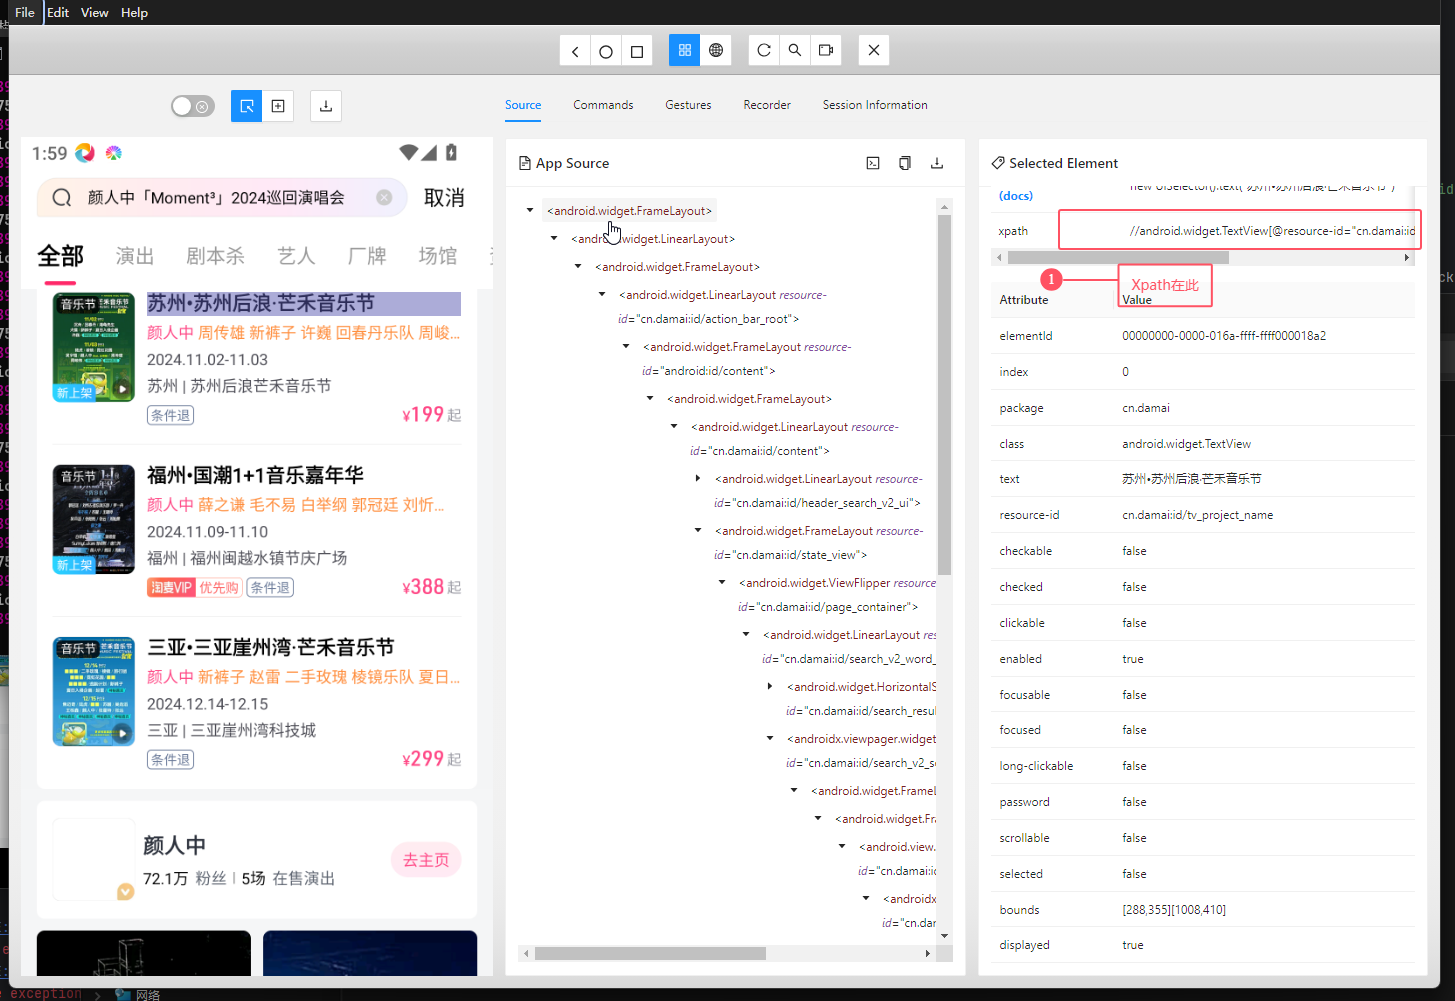The height and width of the screenshot is (1001, 1455).
Task: Toggle attributes view in App Source
Action: coord(873,163)
